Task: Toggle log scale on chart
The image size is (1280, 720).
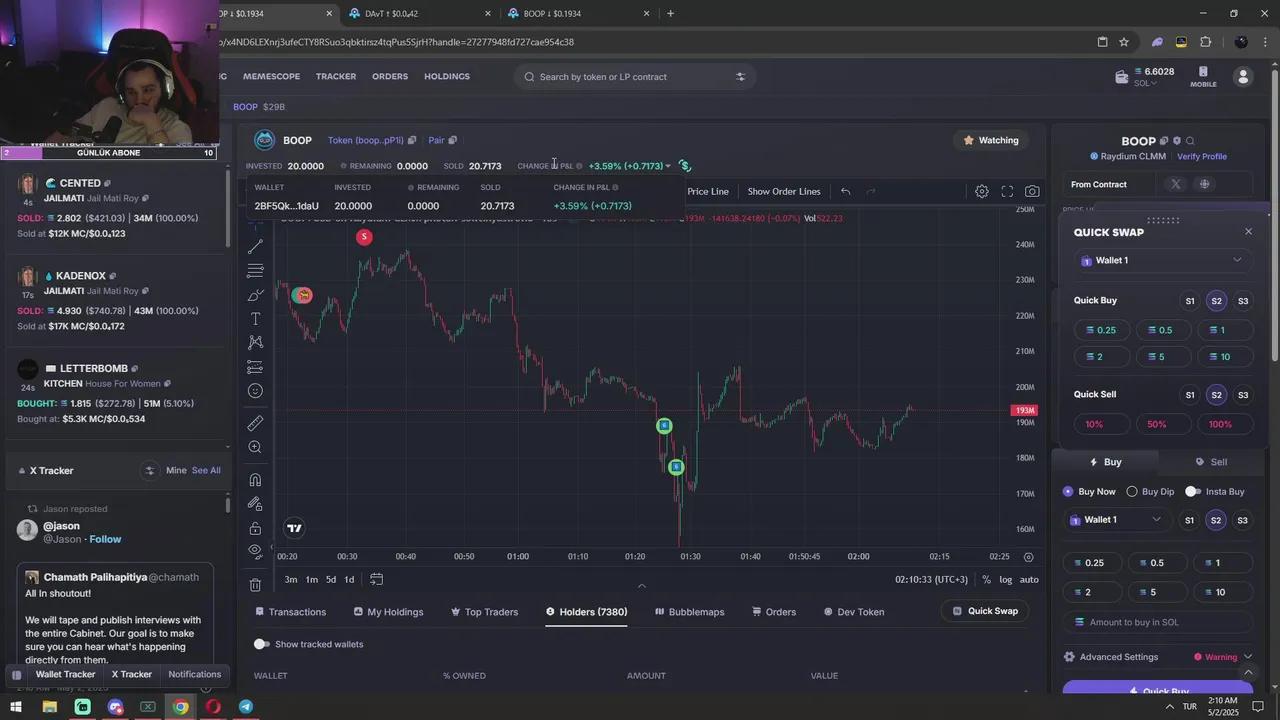Action: tap(1005, 580)
